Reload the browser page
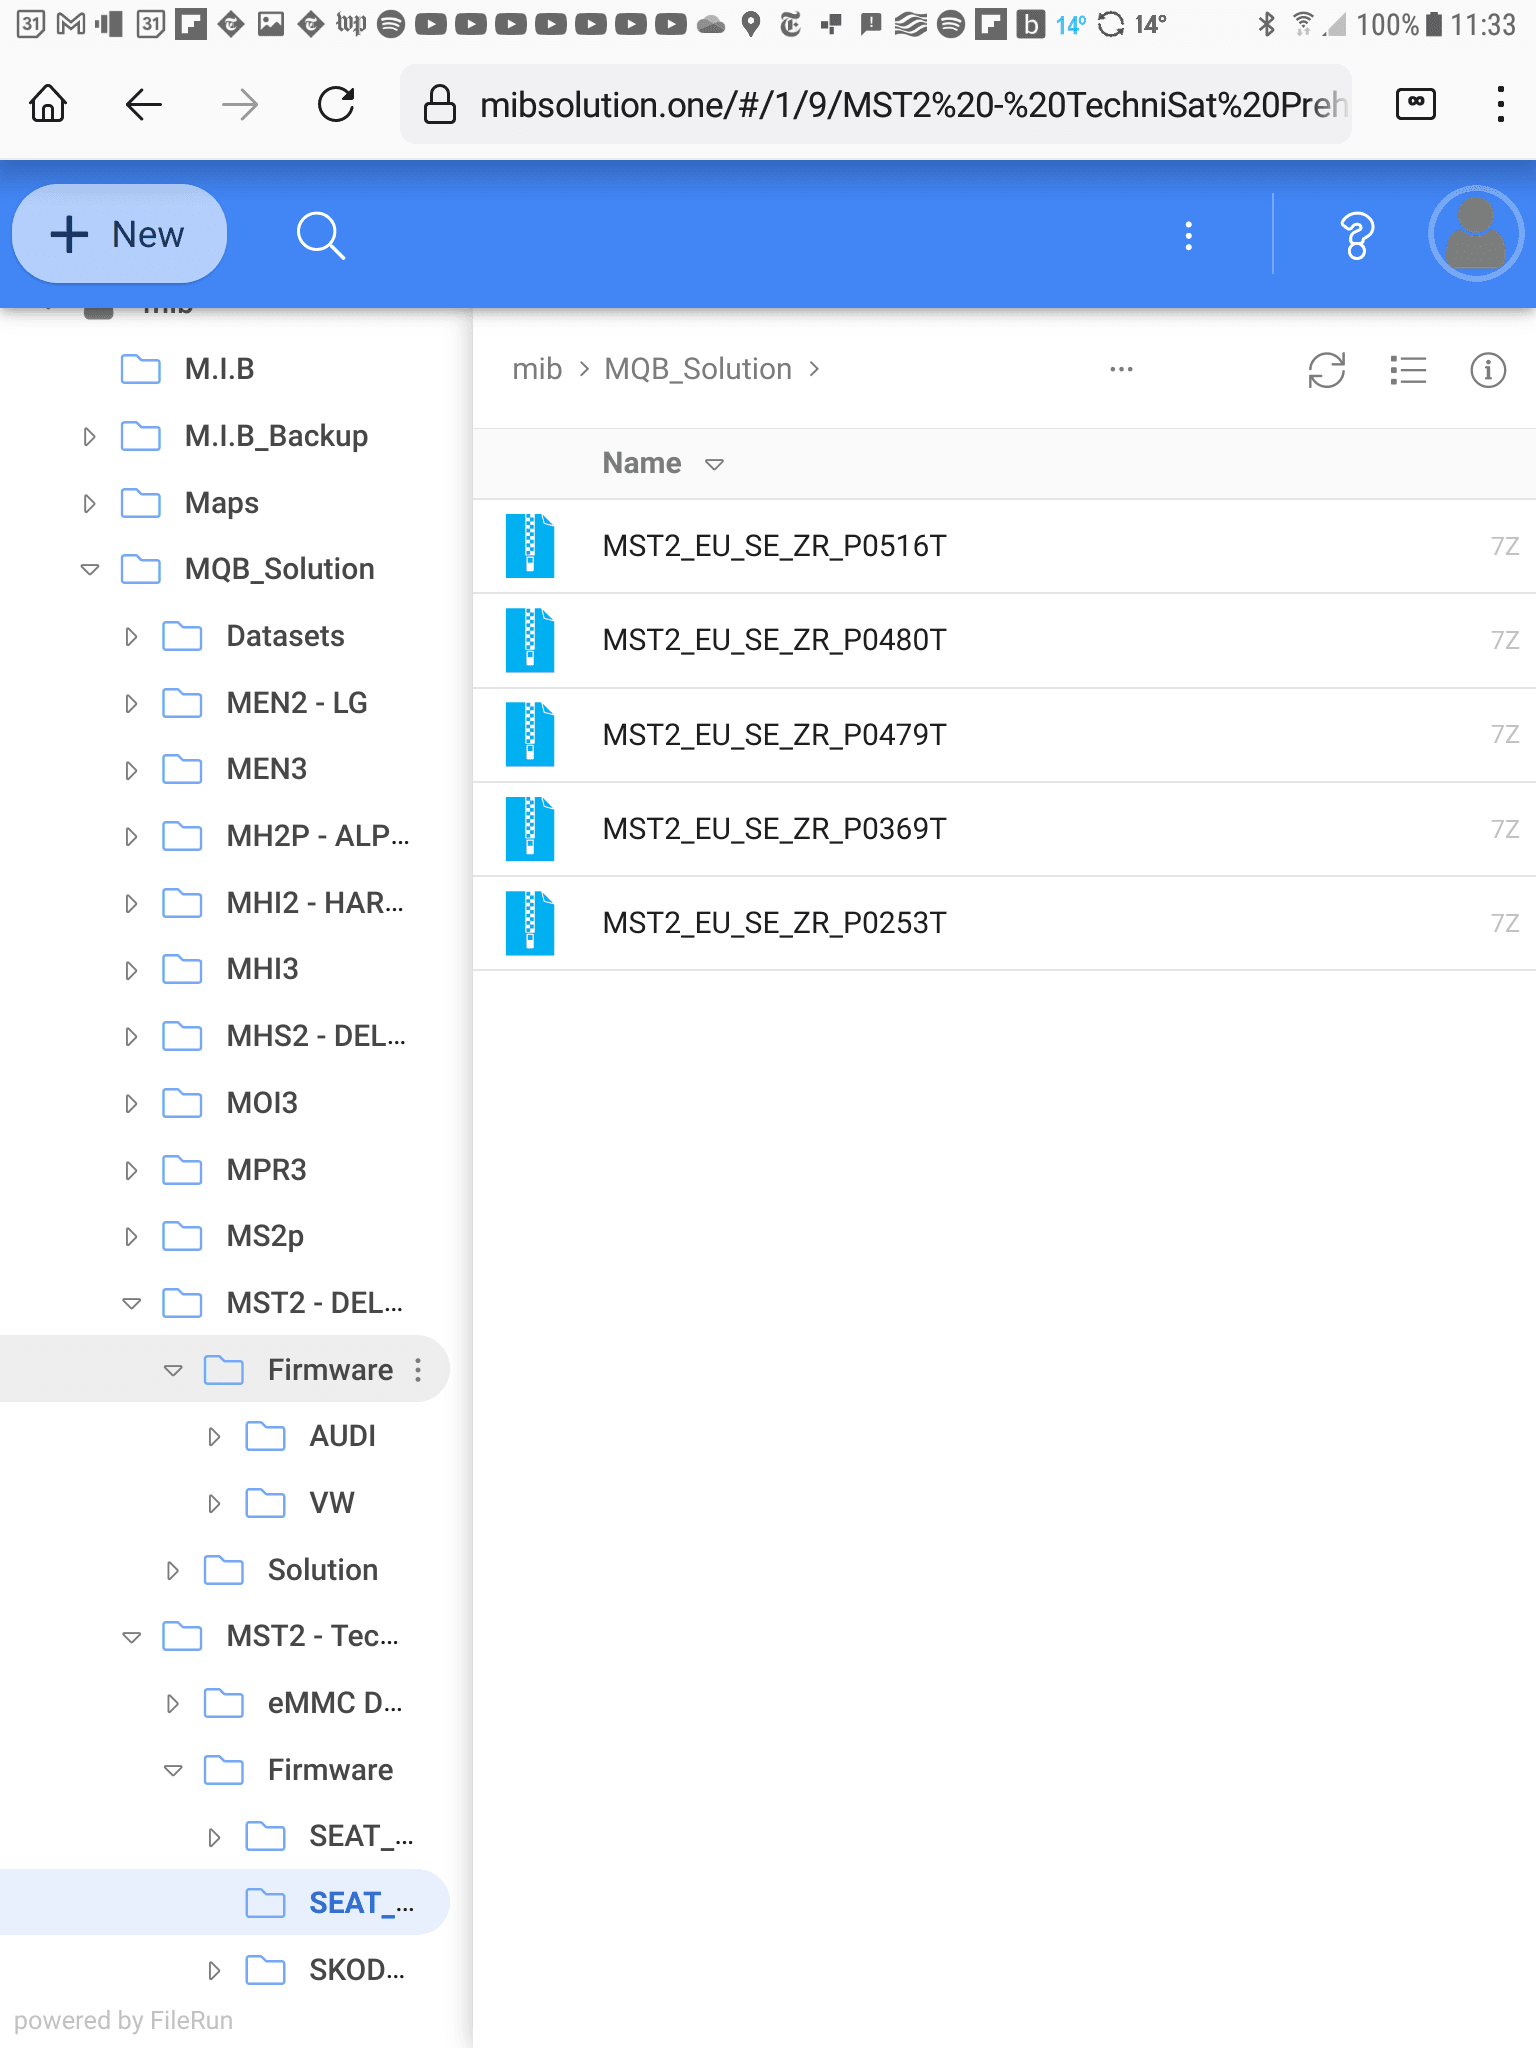The height and width of the screenshot is (2048, 1536). pyautogui.click(x=336, y=104)
